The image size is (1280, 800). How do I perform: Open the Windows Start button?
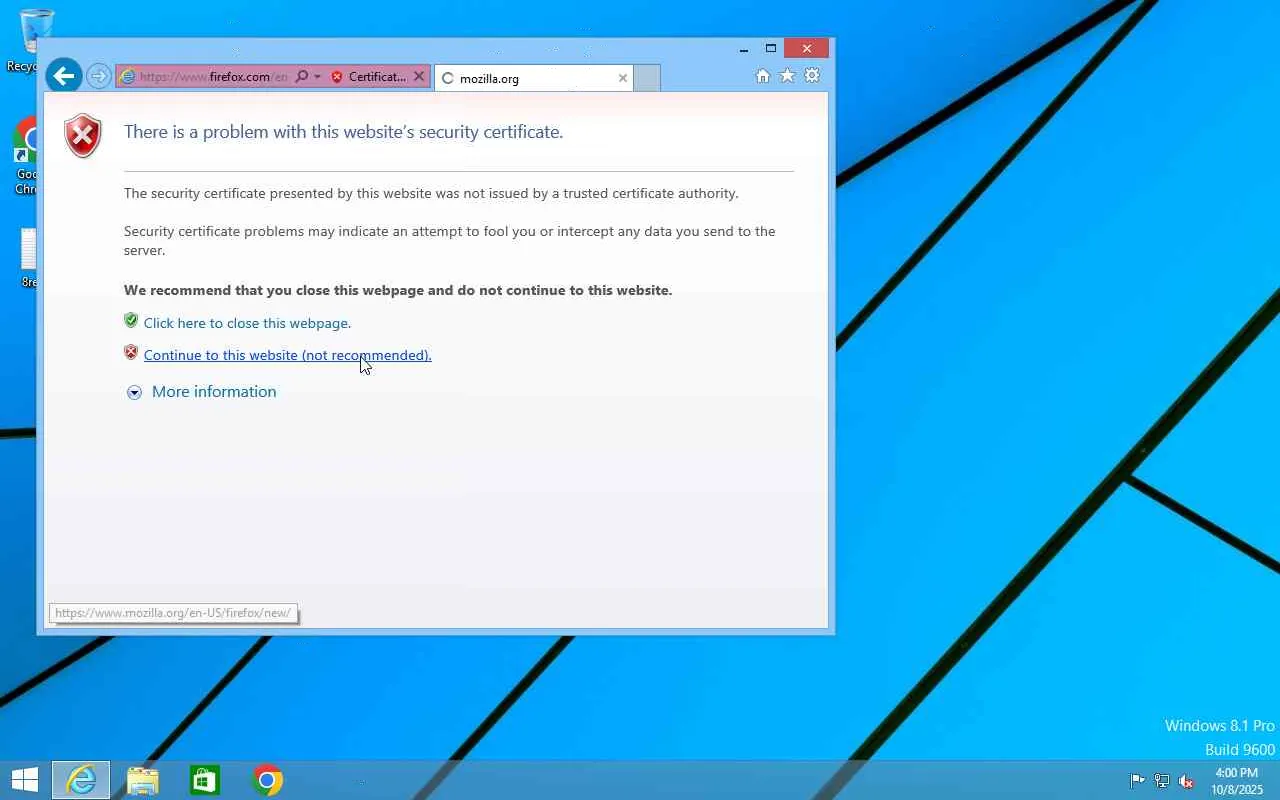click(x=25, y=780)
